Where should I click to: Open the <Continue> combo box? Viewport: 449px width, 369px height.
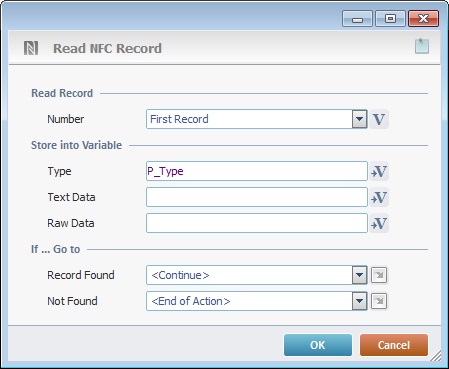[x=257, y=275]
